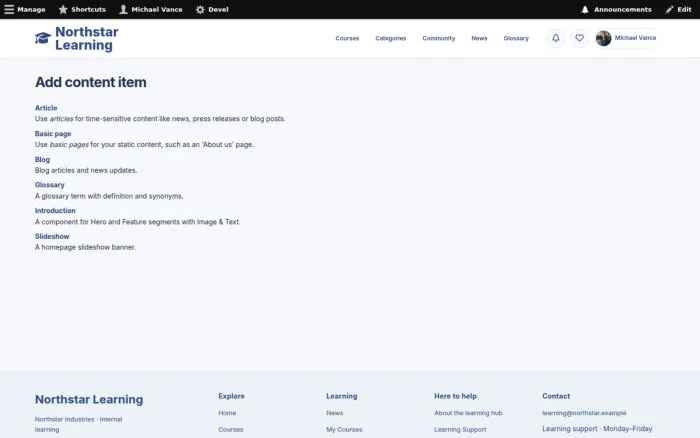
Task: Select the Article content type
Action: tap(46, 108)
